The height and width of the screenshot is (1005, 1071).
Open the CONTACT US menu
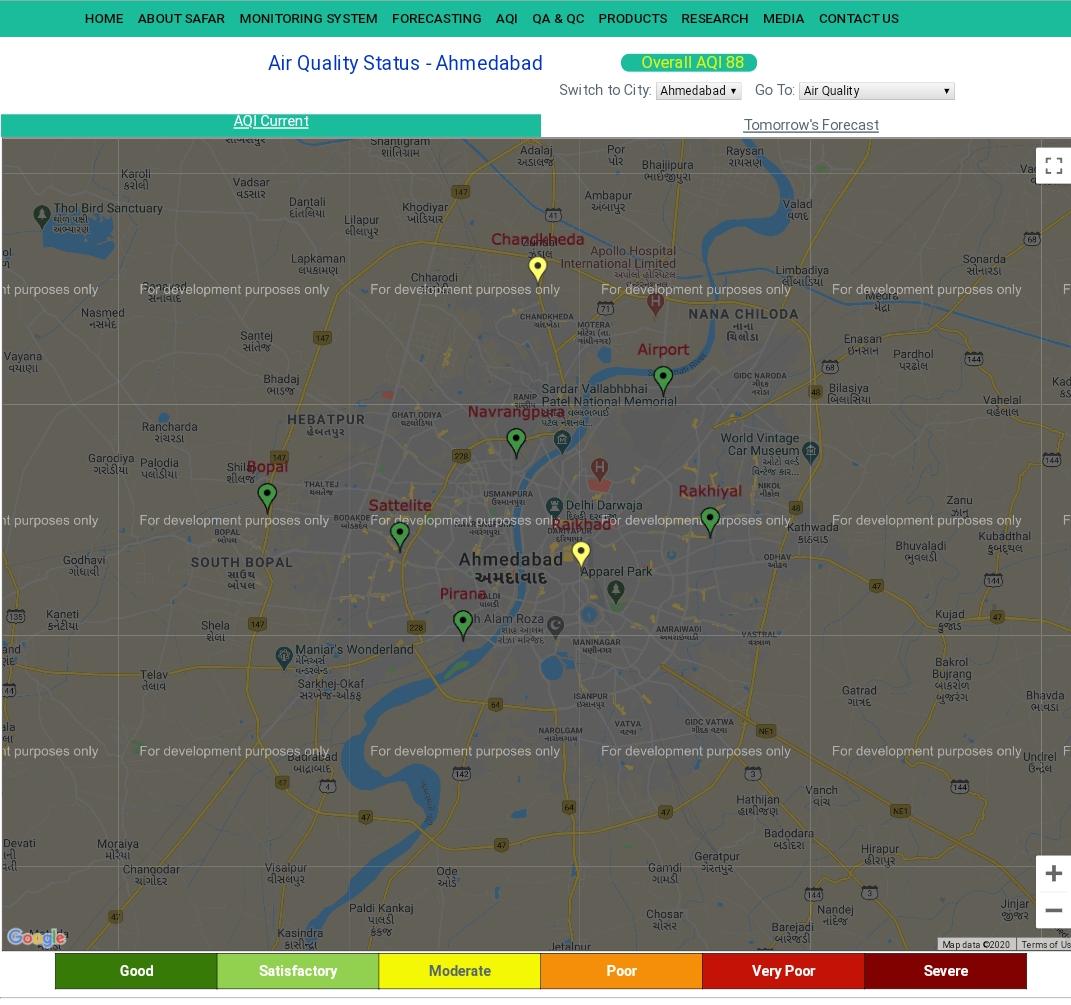(859, 18)
